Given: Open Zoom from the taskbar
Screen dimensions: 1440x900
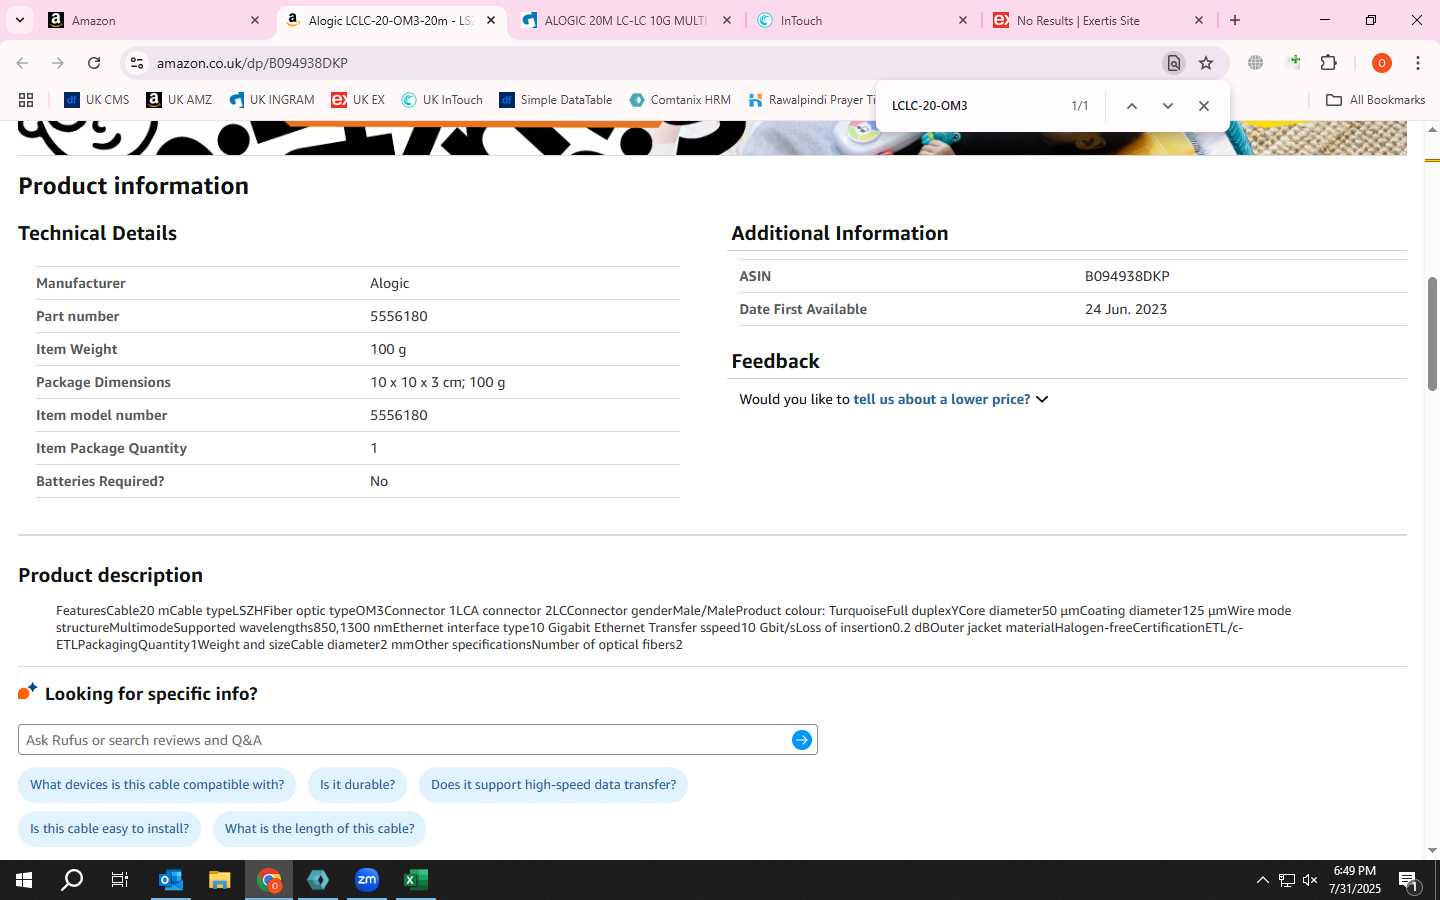Looking at the screenshot, I should [x=367, y=880].
